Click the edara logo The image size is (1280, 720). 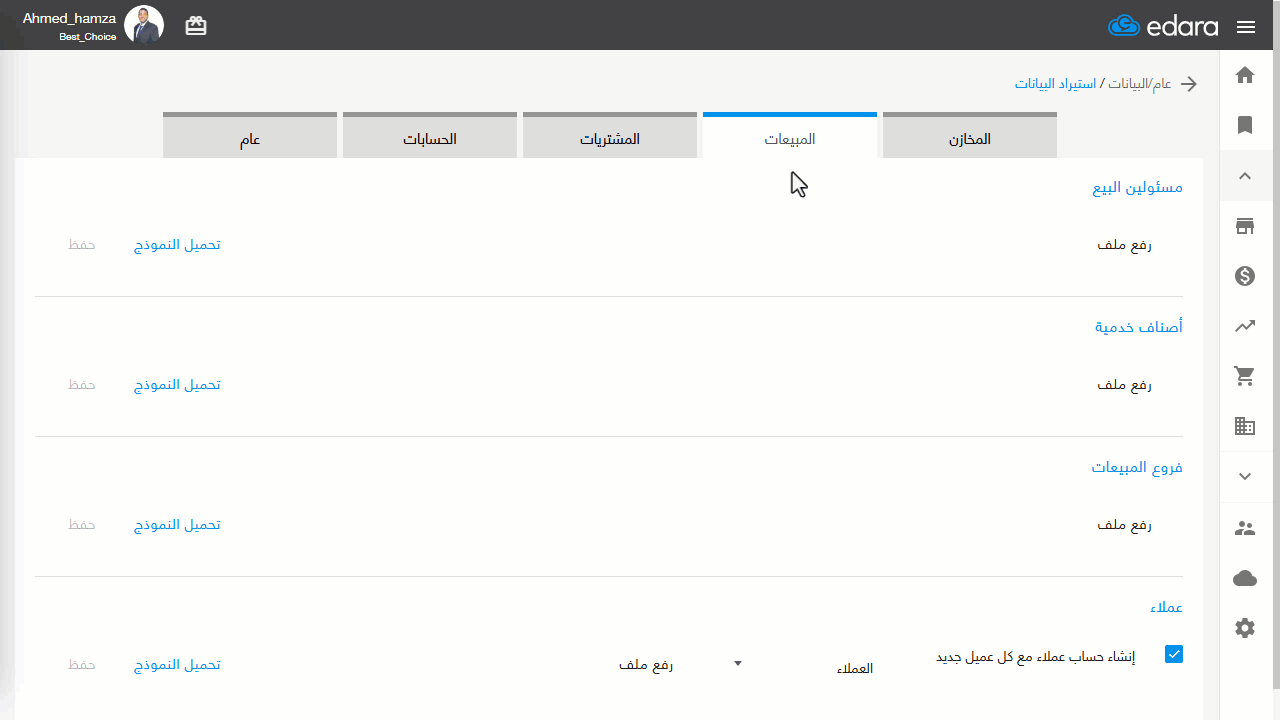(x=1163, y=26)
